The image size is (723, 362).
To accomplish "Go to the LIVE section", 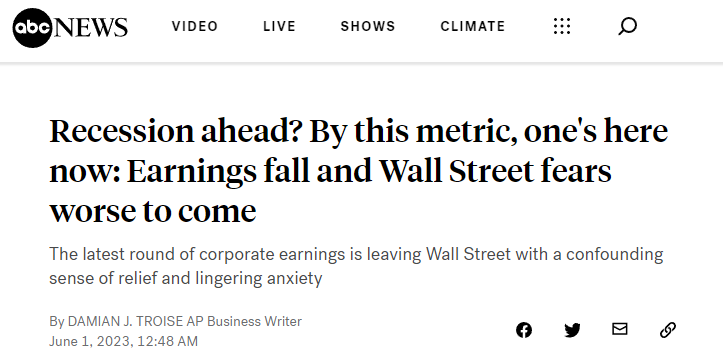I will (279, 26).
